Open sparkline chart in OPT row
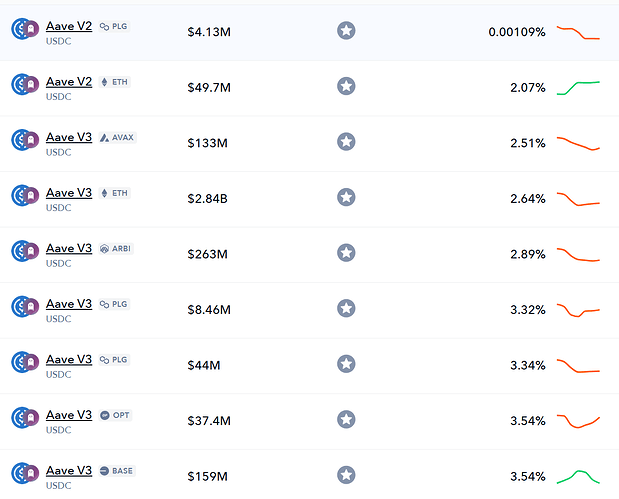The width and height of the screenshot is (619, 499). [x=578, y=421]
